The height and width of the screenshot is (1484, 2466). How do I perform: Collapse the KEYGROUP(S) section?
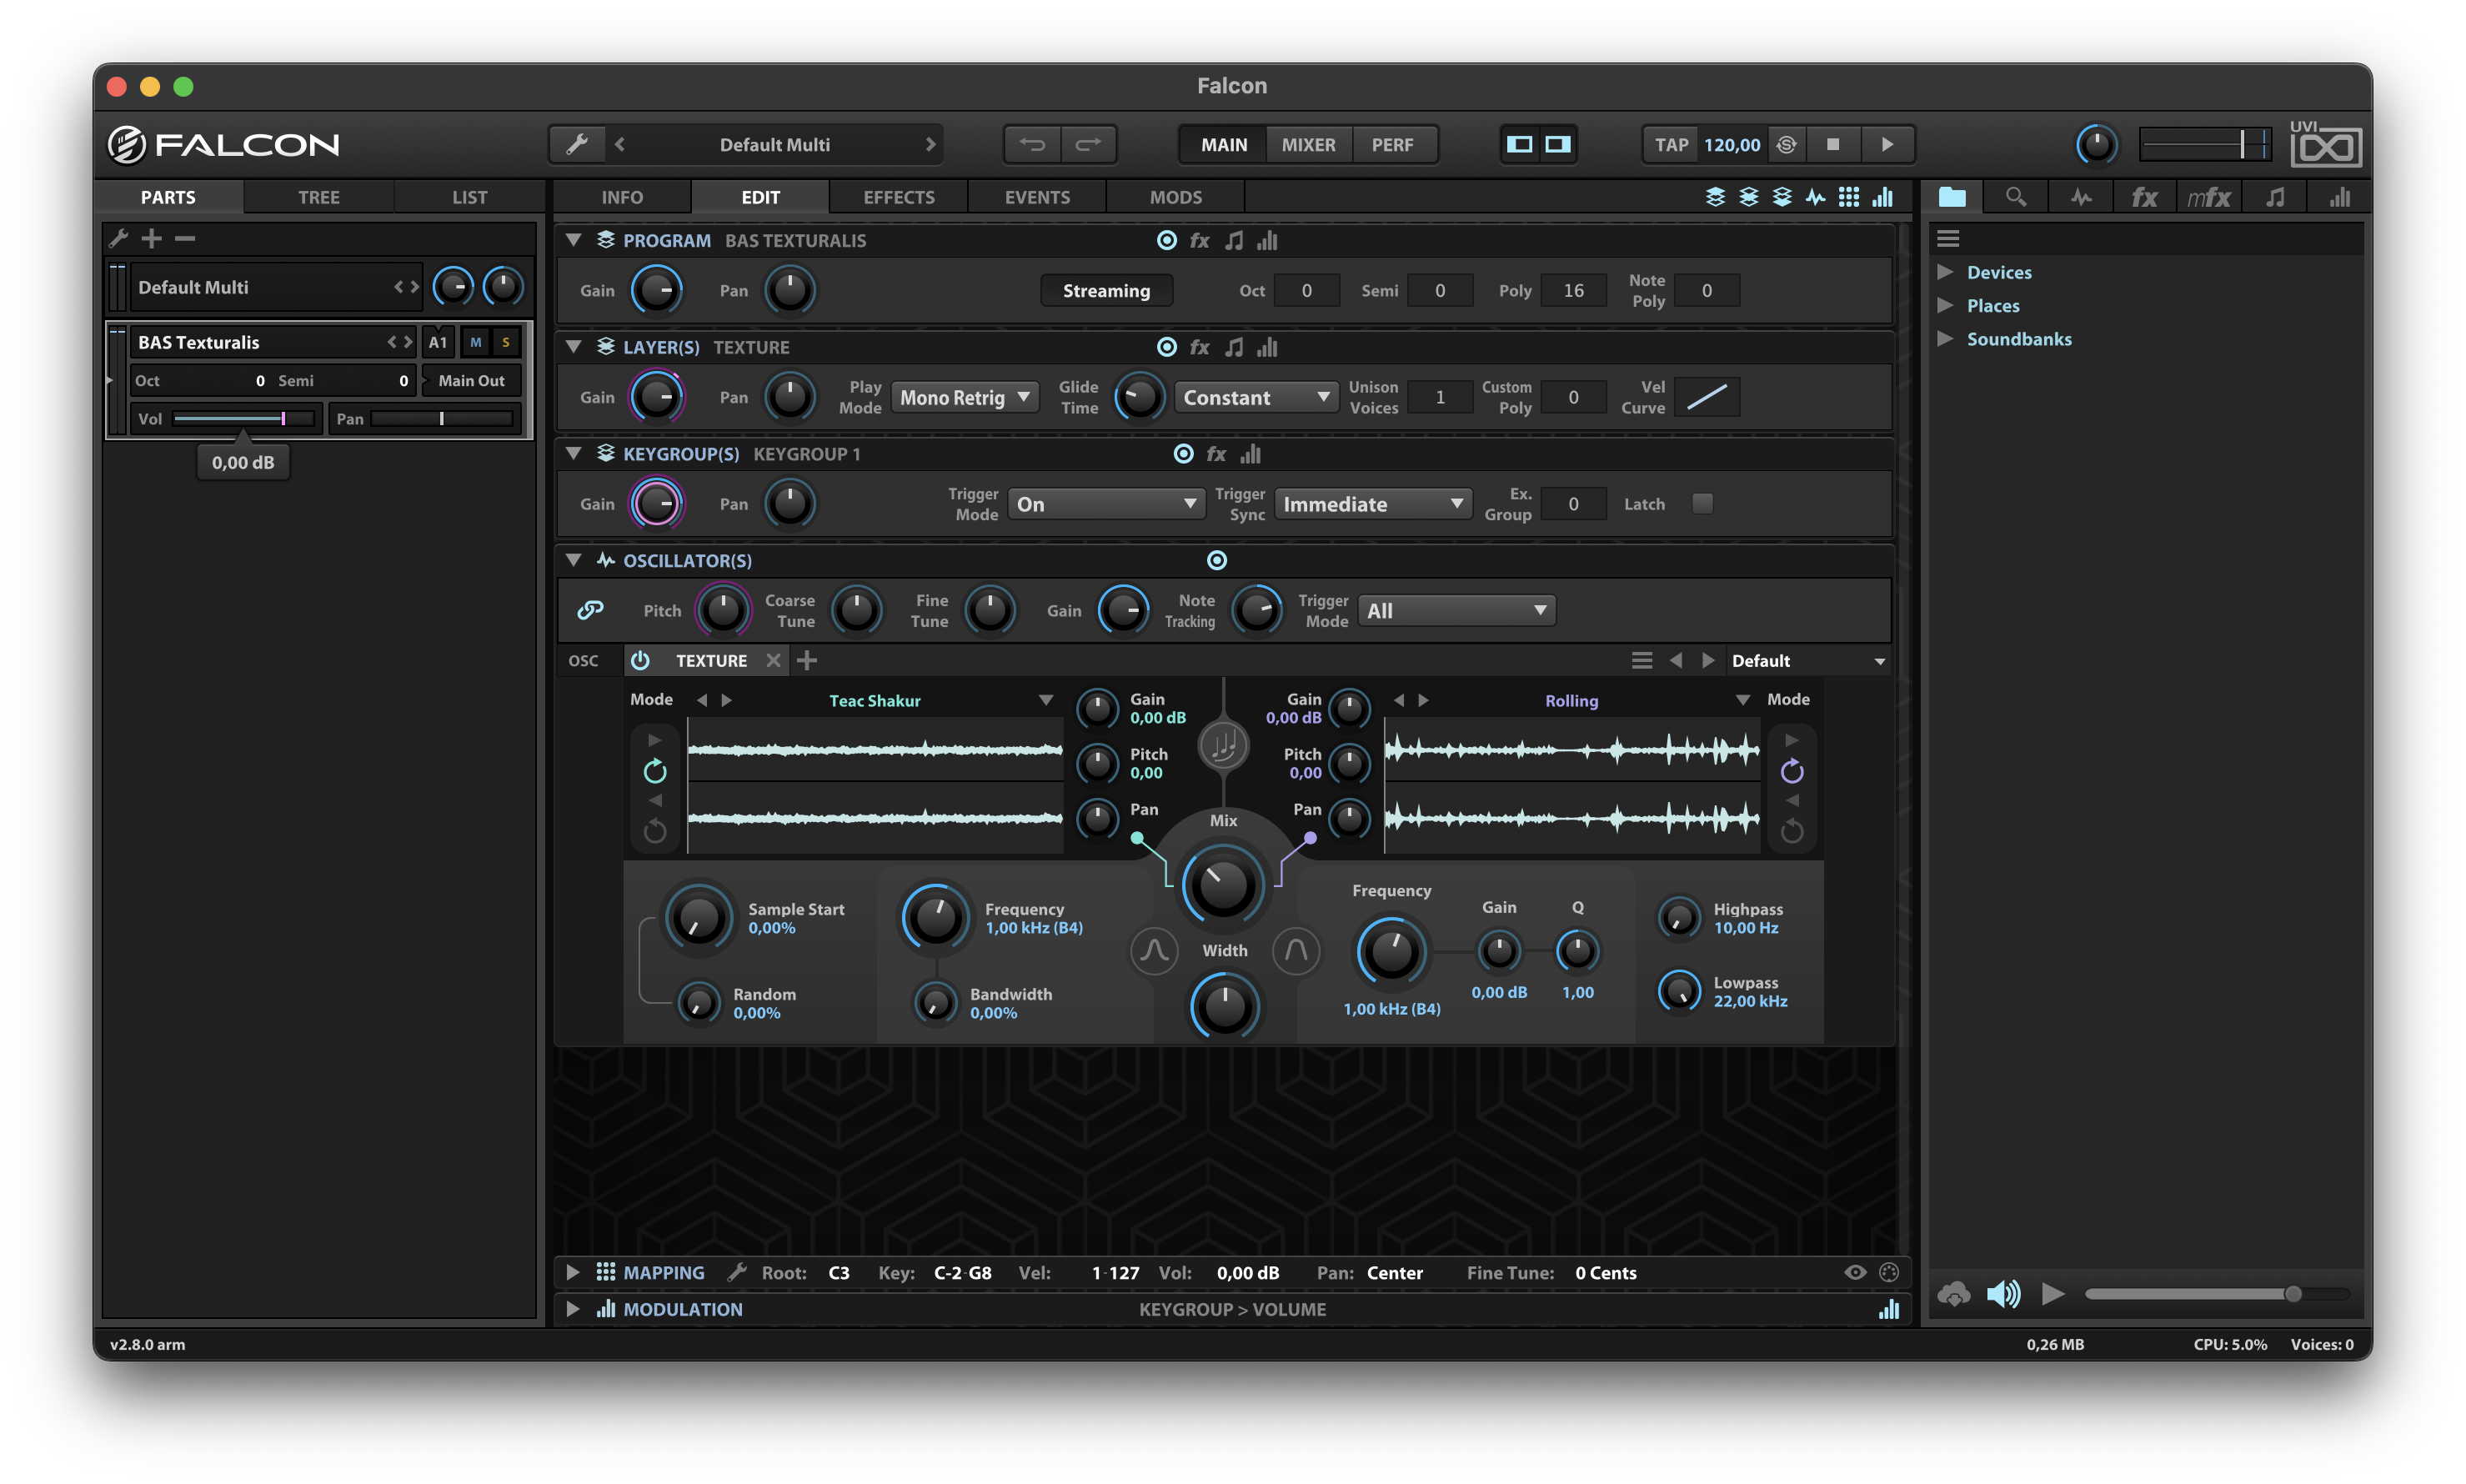pos(574,454)
